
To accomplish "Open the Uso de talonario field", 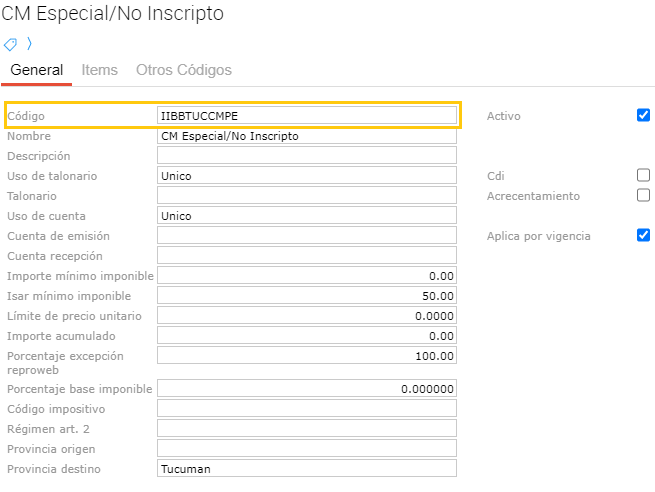I will pyautogui.click(x=307, y=176).
